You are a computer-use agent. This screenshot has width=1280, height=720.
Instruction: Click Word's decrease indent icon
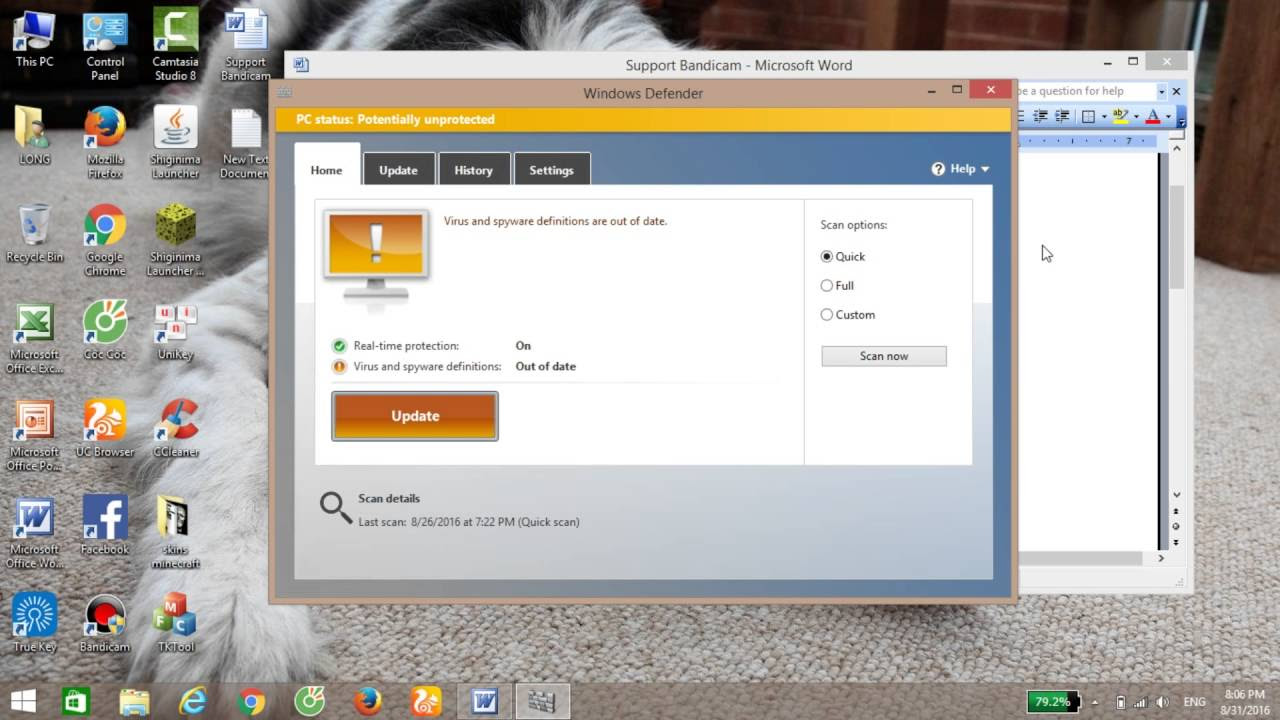pos(1040,116)
